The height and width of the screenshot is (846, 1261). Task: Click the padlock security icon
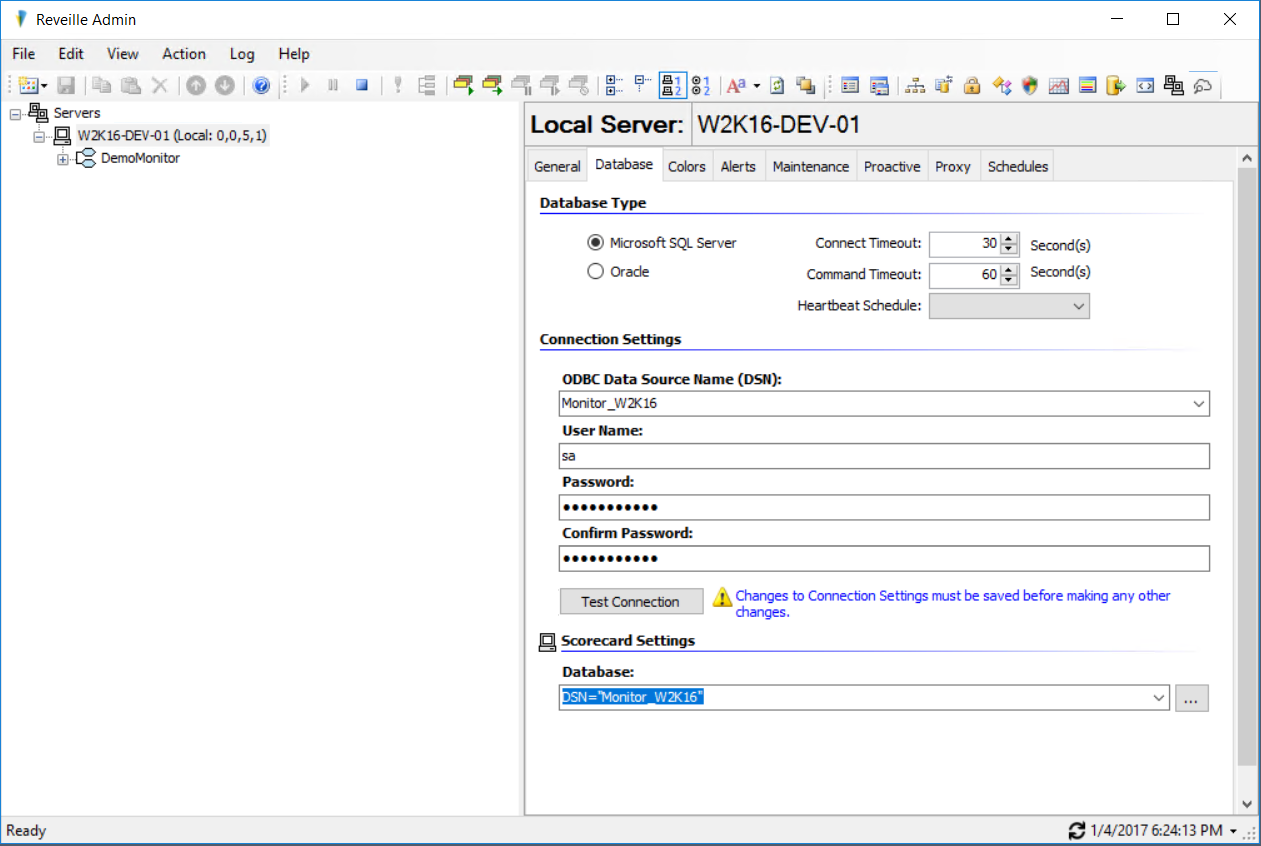click(x=972, y=86)
